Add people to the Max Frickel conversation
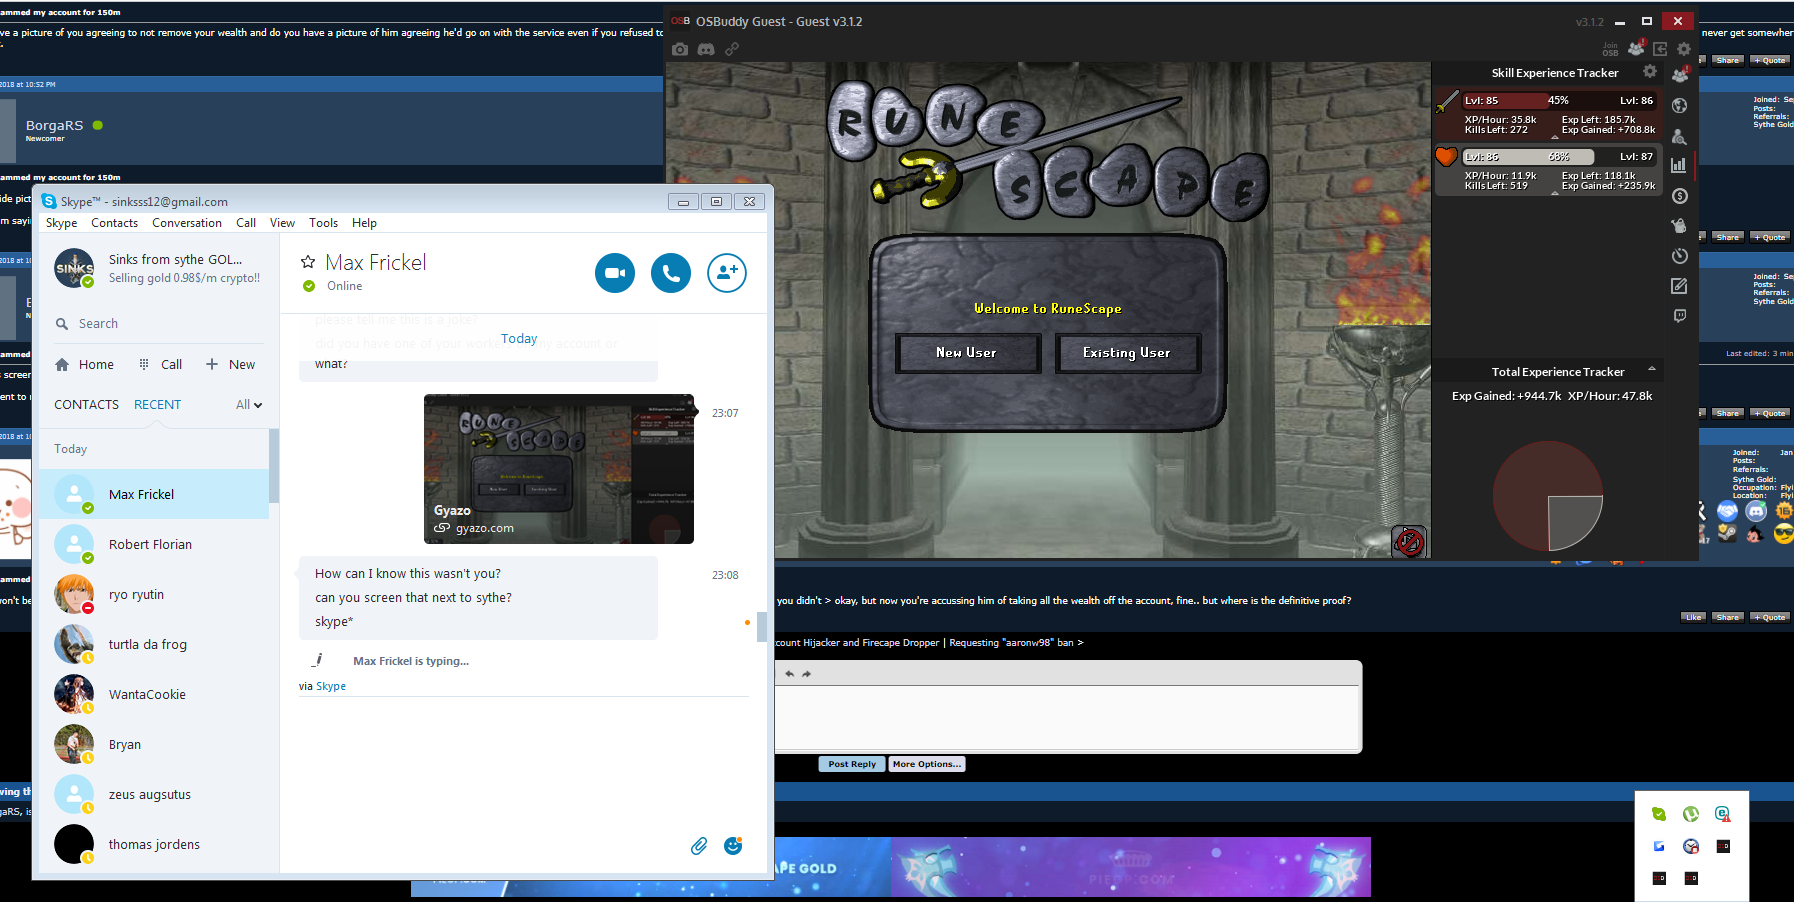Viewport: 1794px width, 902px height. point(727,273)
